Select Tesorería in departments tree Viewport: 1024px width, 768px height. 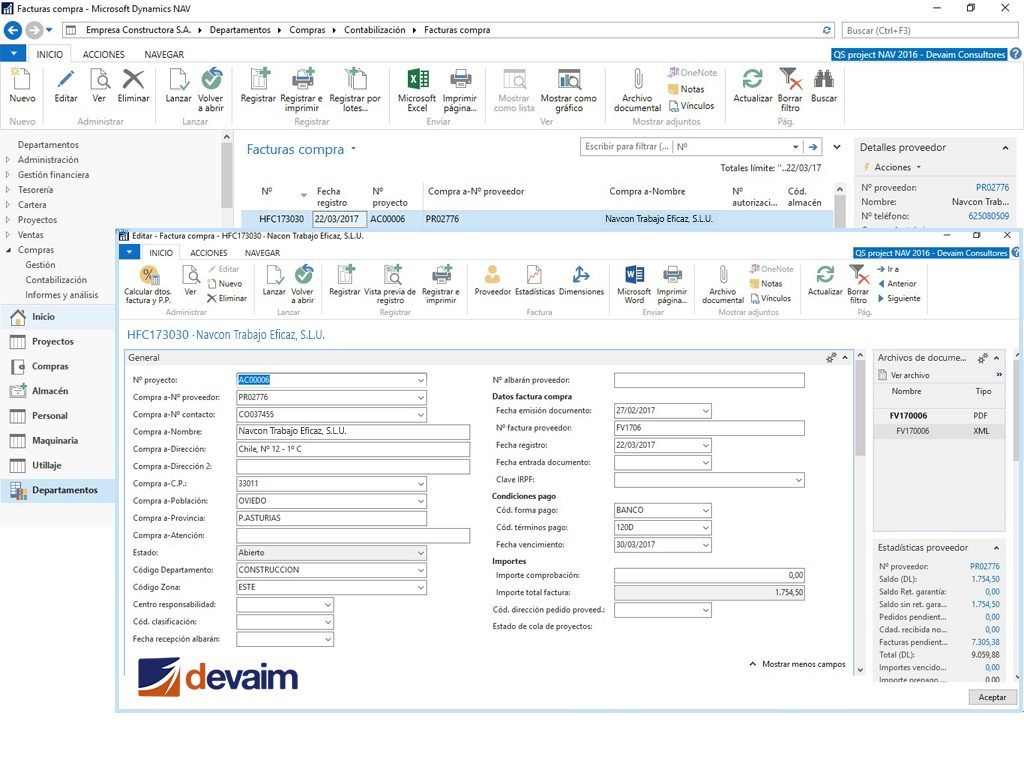click(x=35, y=190)
